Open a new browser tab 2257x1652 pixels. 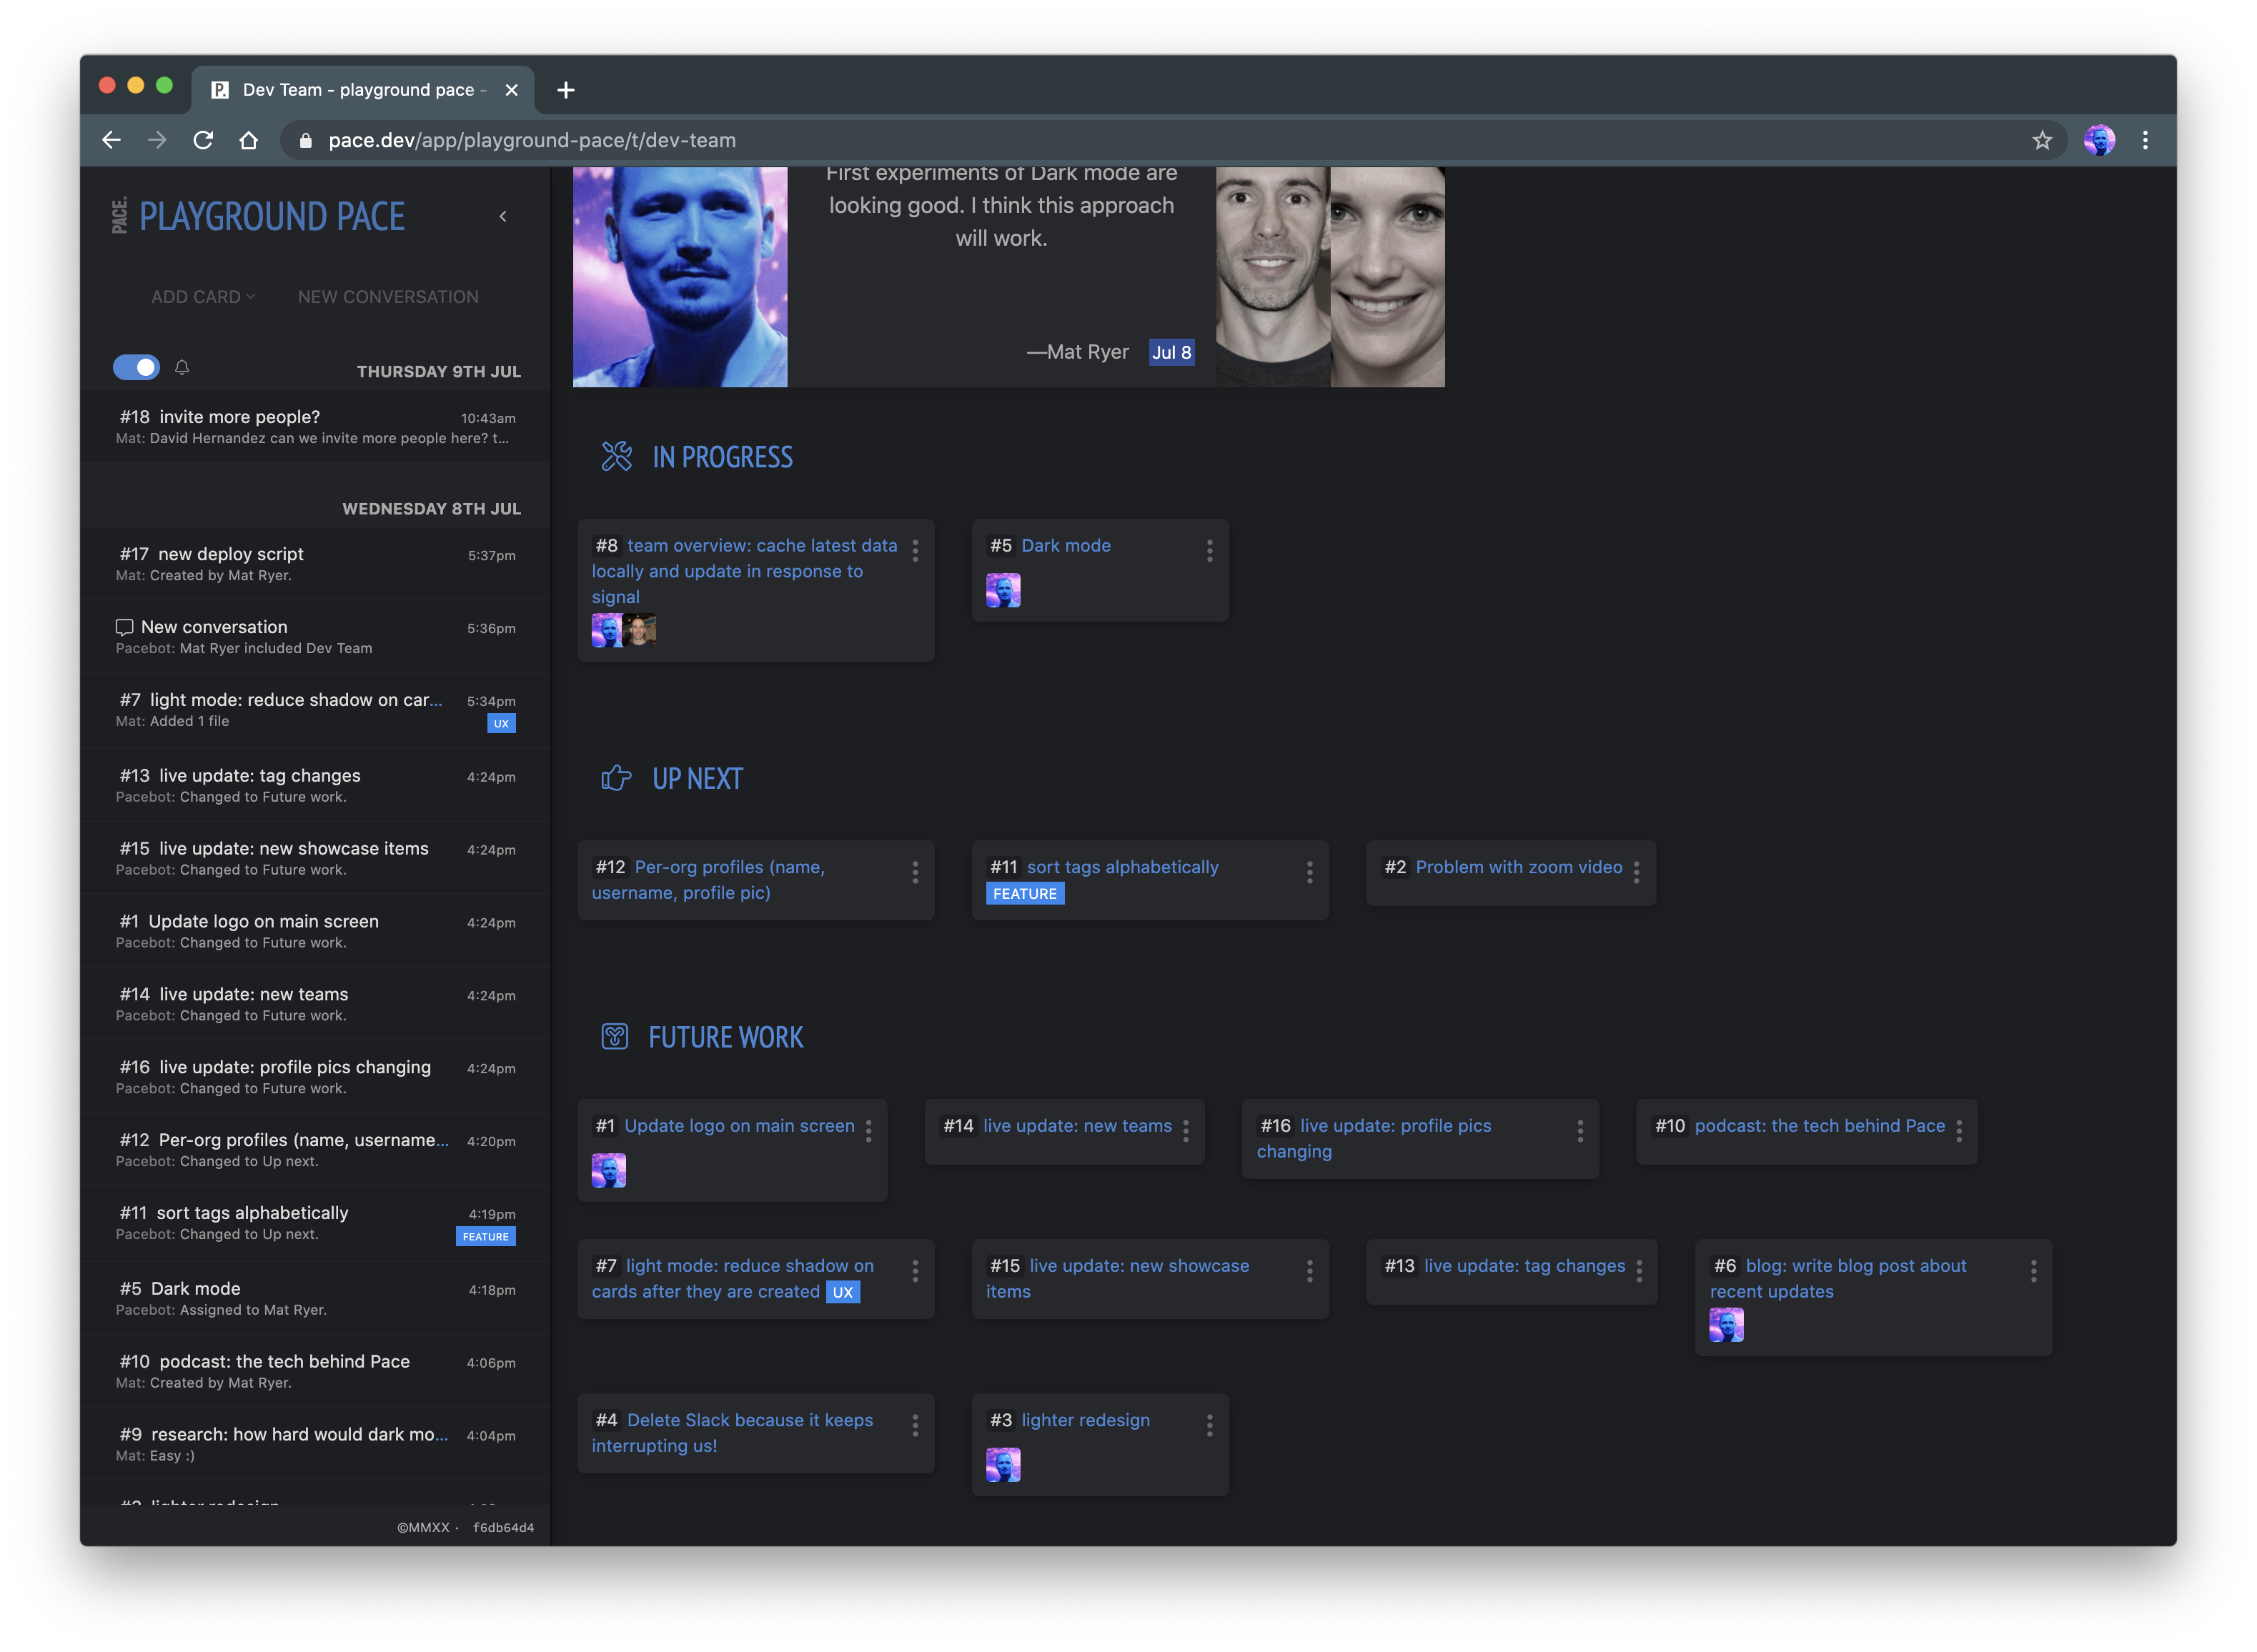(x=566, y=90)
